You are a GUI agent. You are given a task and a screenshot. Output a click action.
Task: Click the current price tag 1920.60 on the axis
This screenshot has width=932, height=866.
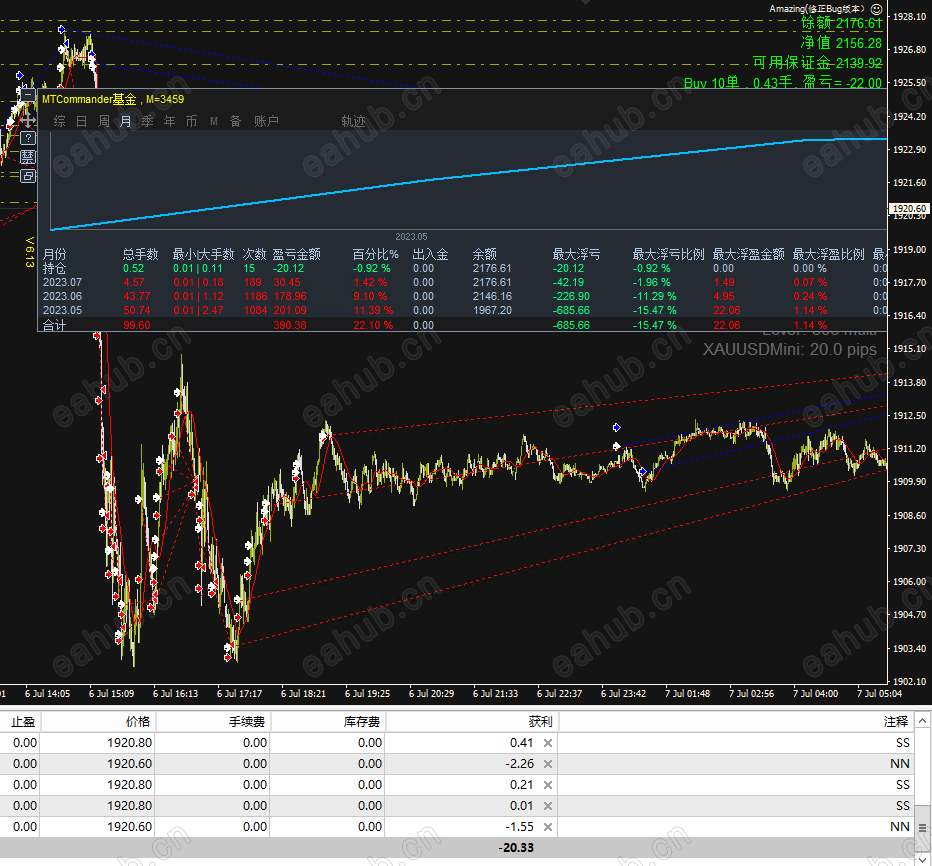(x=909, y=209)
